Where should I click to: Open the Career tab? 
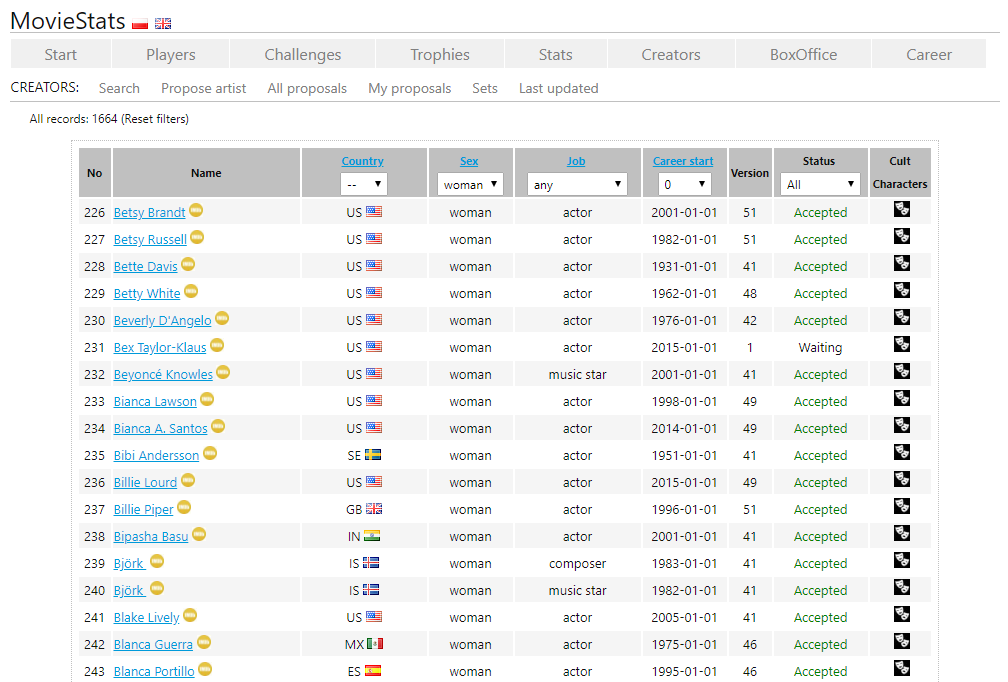(x=929, y=55)
